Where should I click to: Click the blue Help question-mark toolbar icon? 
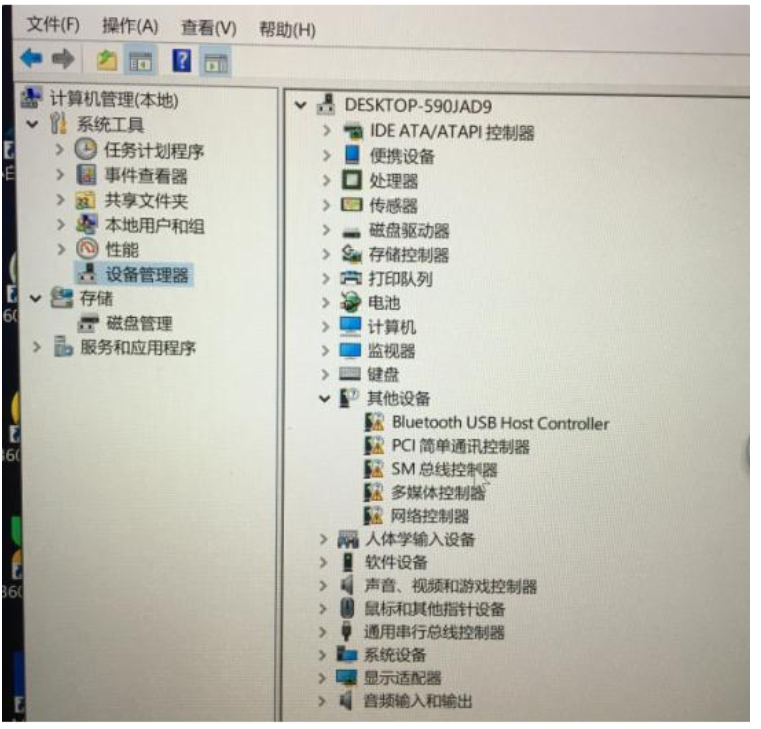182,61
